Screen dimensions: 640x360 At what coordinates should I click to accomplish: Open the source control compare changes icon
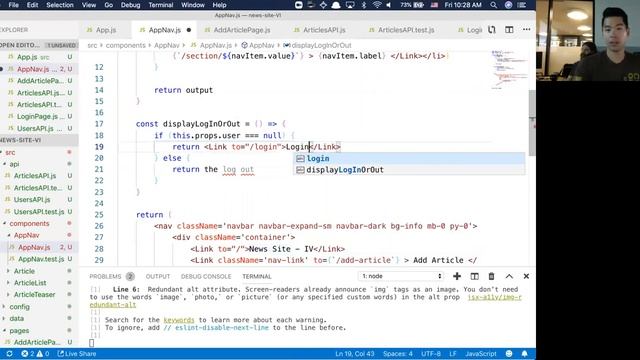[x=492, y=30]
